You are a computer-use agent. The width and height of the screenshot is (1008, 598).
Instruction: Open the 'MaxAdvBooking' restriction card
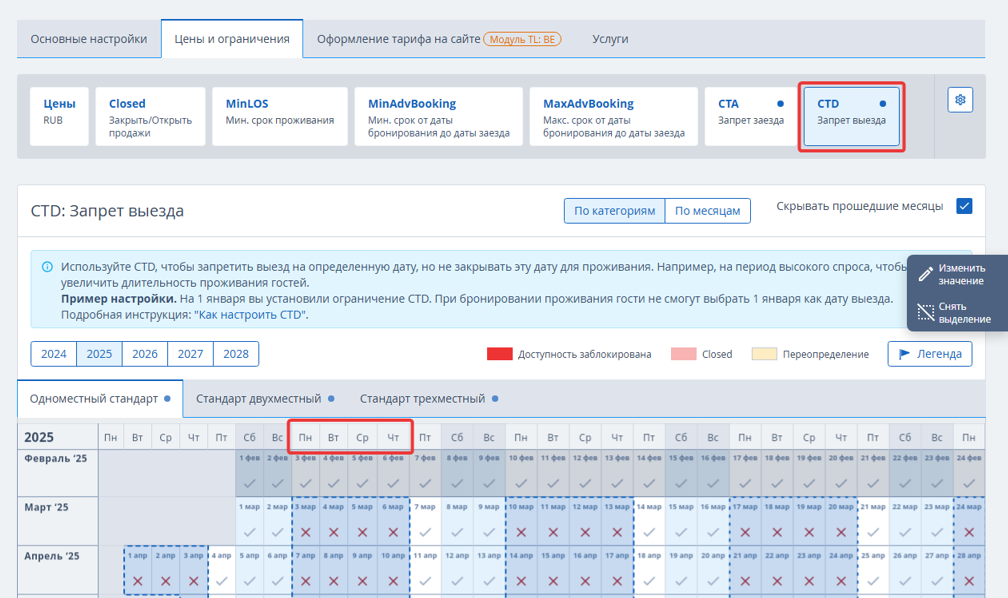(x=613, y=116)
